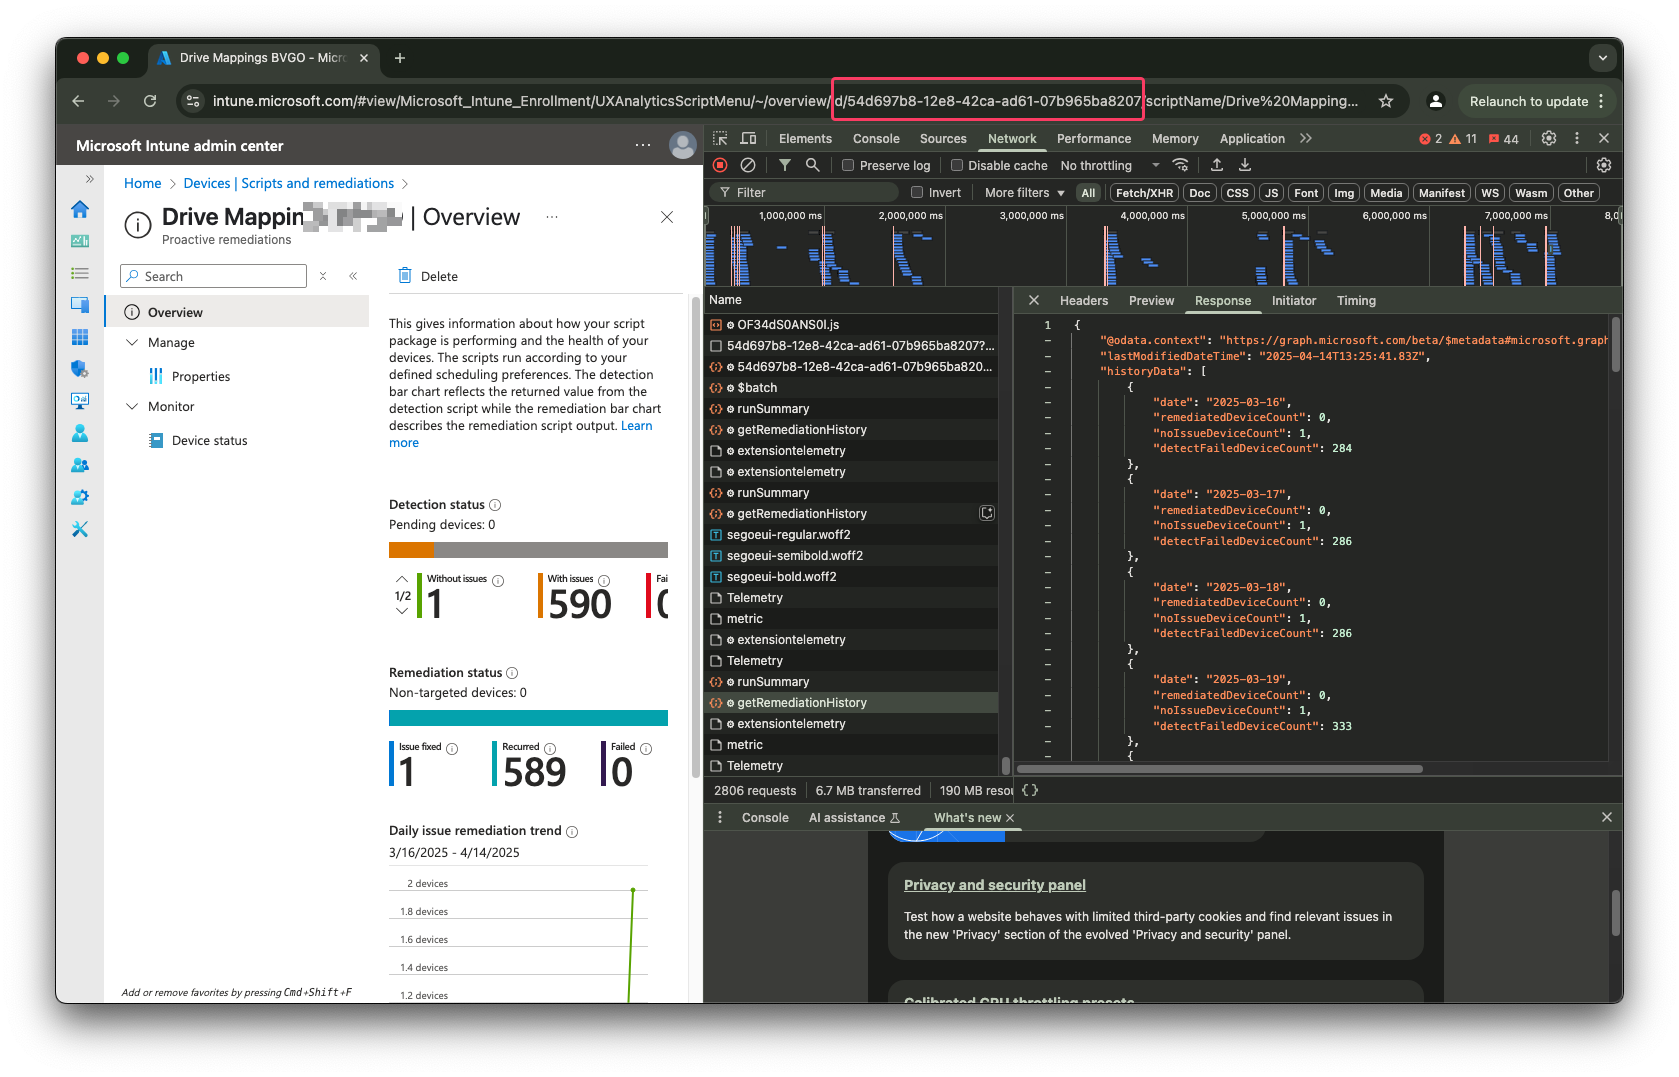The image size is (1679, 1077).
Task: Enable Disable cache checkbox
Action: point(957,165)
